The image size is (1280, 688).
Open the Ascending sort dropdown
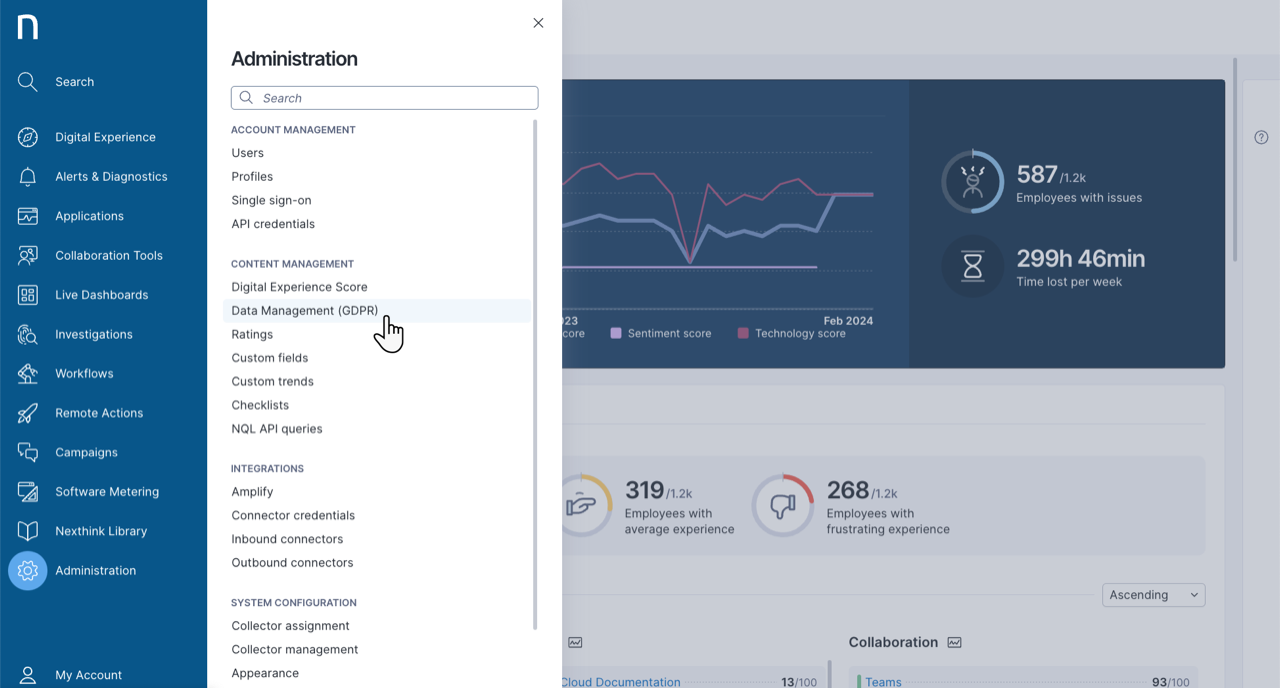pyautogui.click(x=1152, y=594)
